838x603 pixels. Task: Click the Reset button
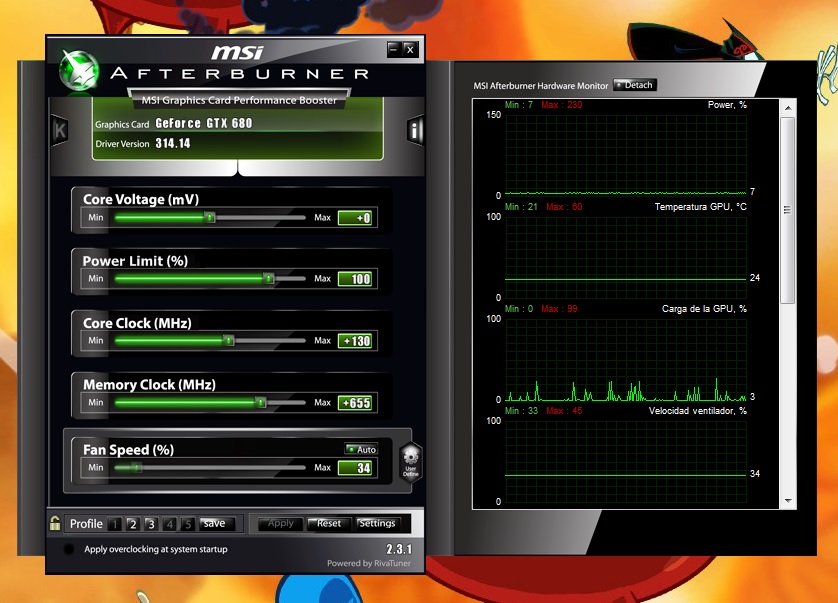coord(329,524)
